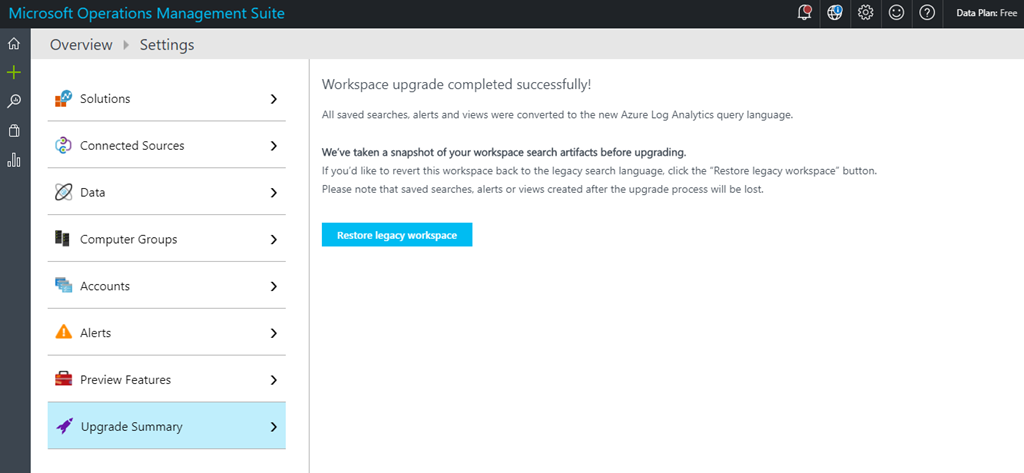Screen dimensions: 1024x473
Task: Click the Restore legacy workspace button
Action: (x=397, y=235)
